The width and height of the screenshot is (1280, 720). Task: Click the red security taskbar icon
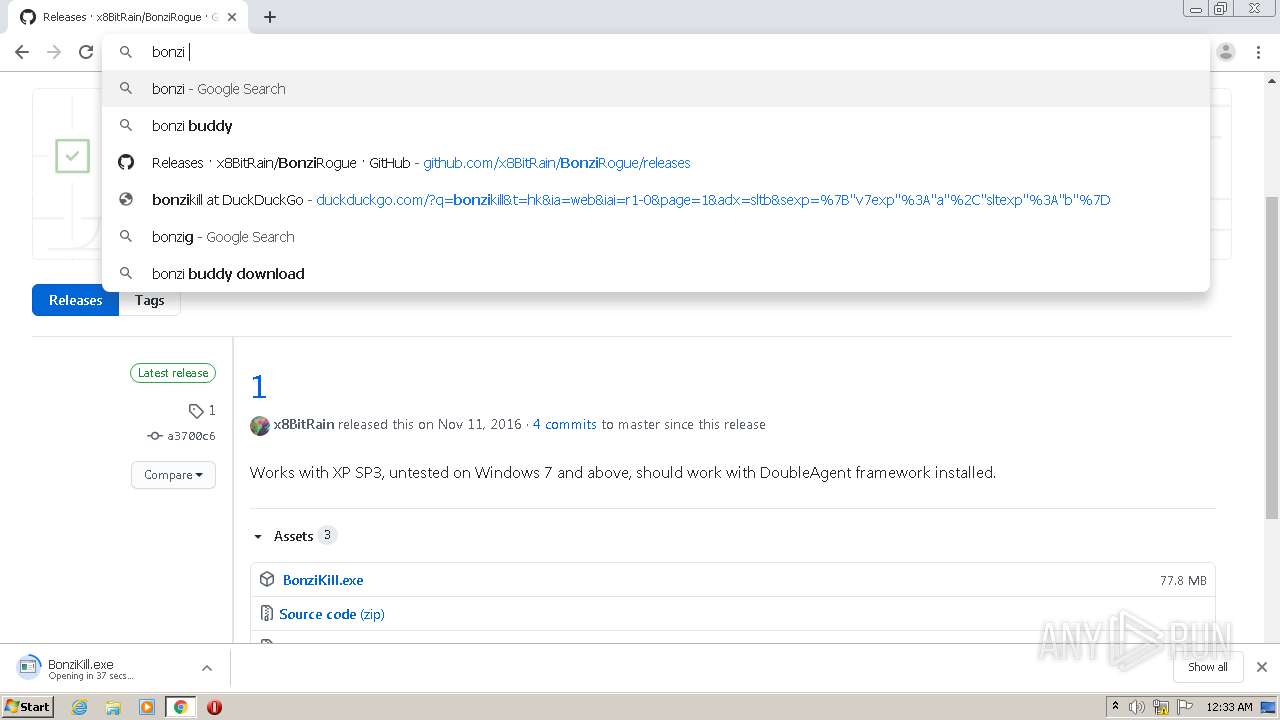[214, 707]
